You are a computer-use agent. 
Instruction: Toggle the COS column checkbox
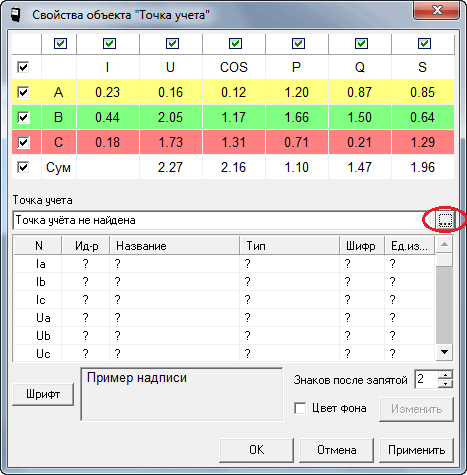click(x=235, y=43)
